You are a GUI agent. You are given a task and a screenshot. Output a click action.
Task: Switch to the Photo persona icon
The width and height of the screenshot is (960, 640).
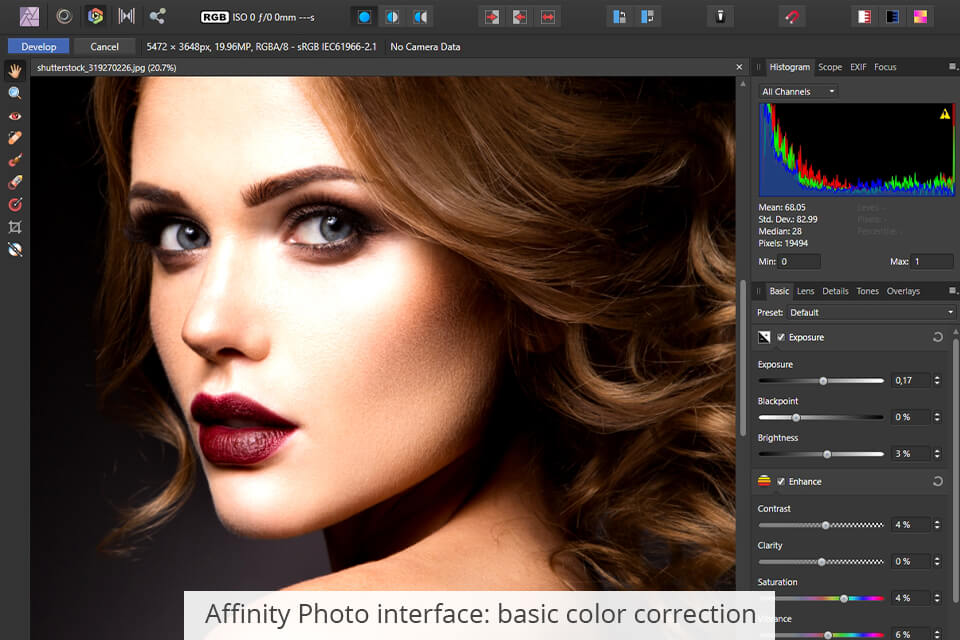click(x=29, y=17)
